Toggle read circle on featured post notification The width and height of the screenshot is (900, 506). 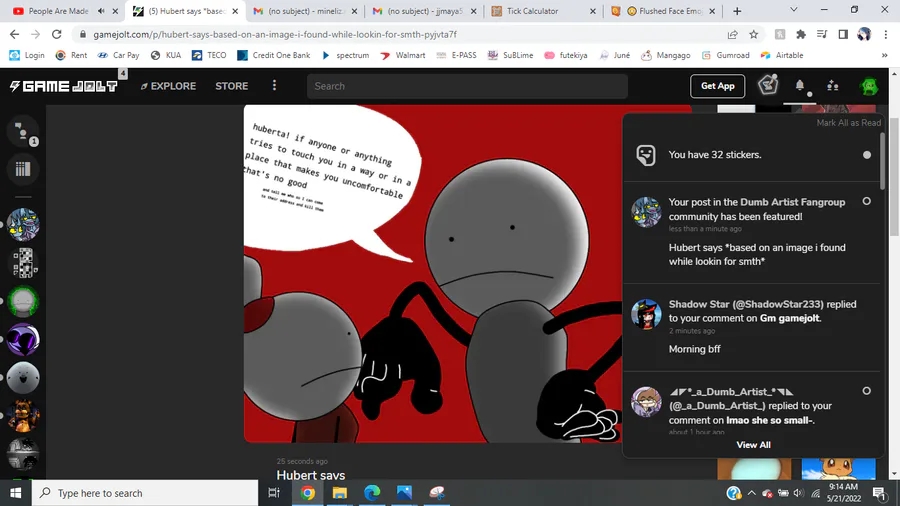tap(867, 201)
